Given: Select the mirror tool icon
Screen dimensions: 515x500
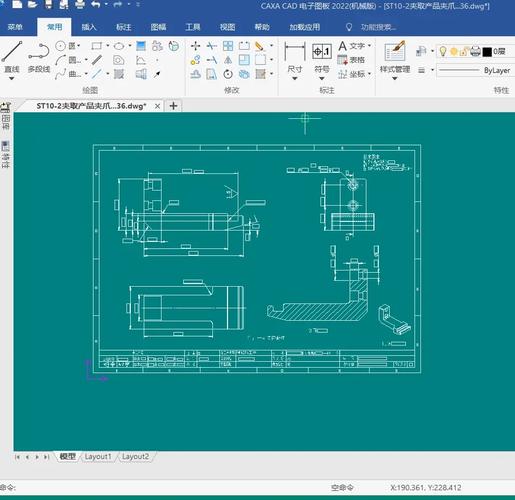Looking at the screenshot, I should click(x=228, y=60).
